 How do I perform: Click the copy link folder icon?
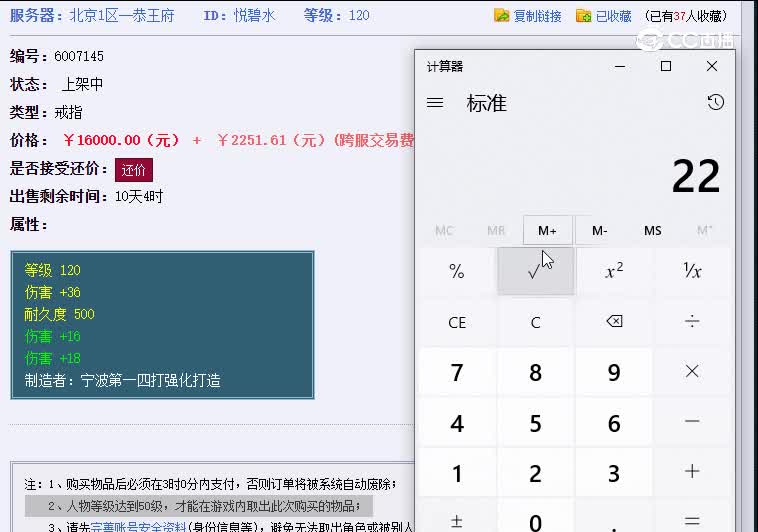[x=502, y=15]
